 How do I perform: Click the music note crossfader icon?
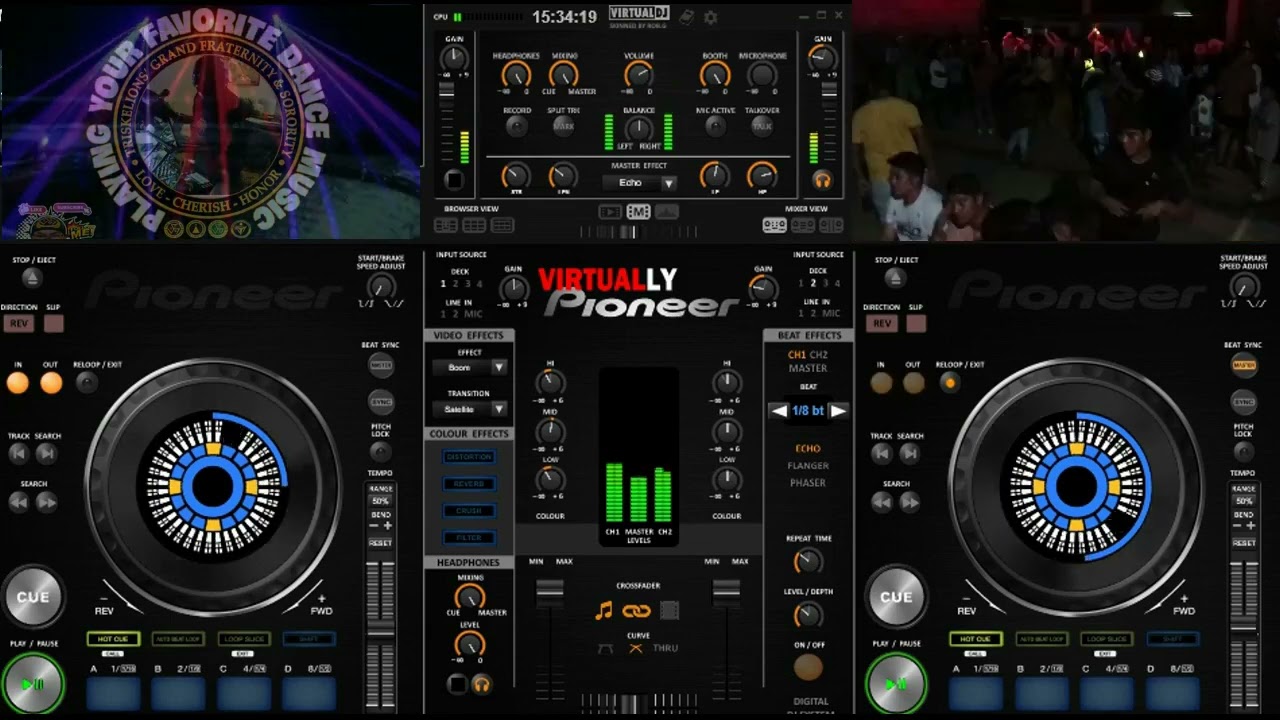[x=603, y=610]
